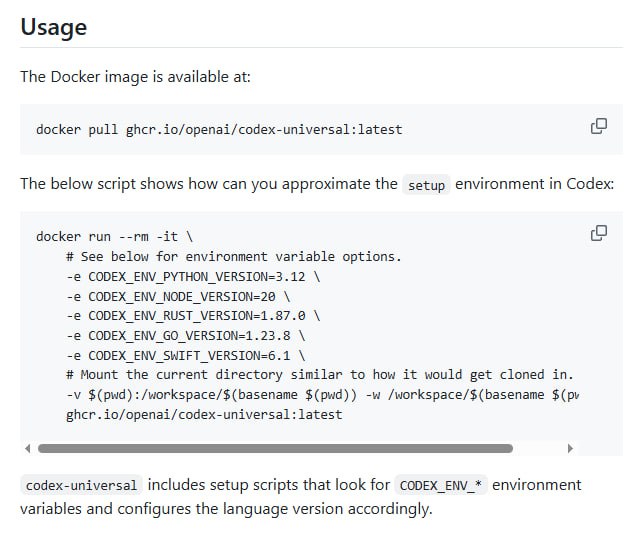Copy the docker run script
This screenshot has width=638, height=542.
(599, 233)
